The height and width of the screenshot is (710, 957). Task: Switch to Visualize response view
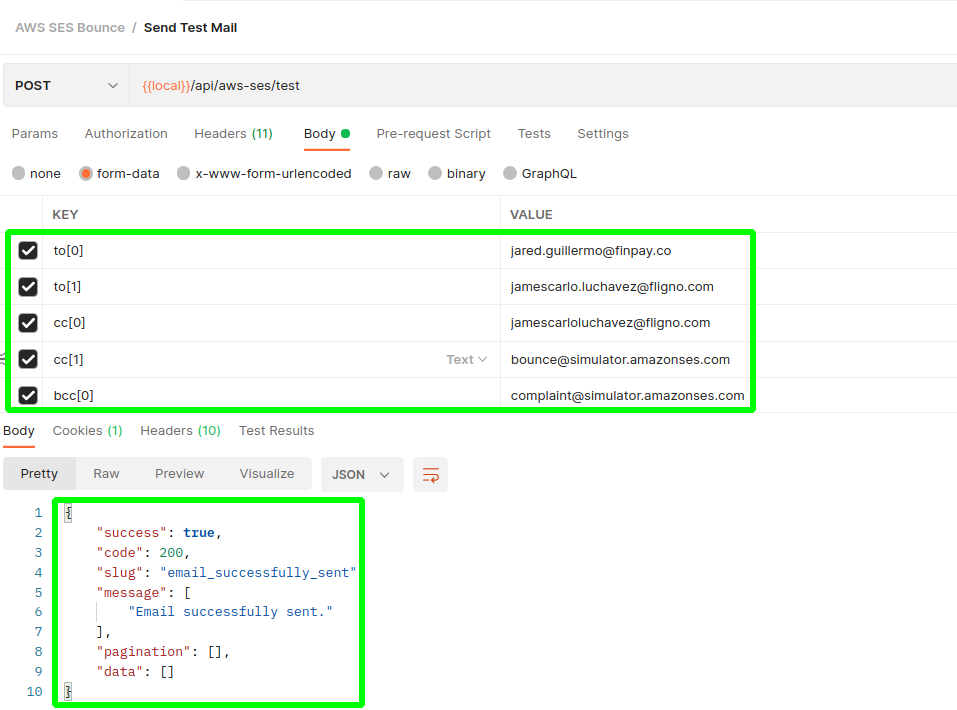(x=267, y=474)
